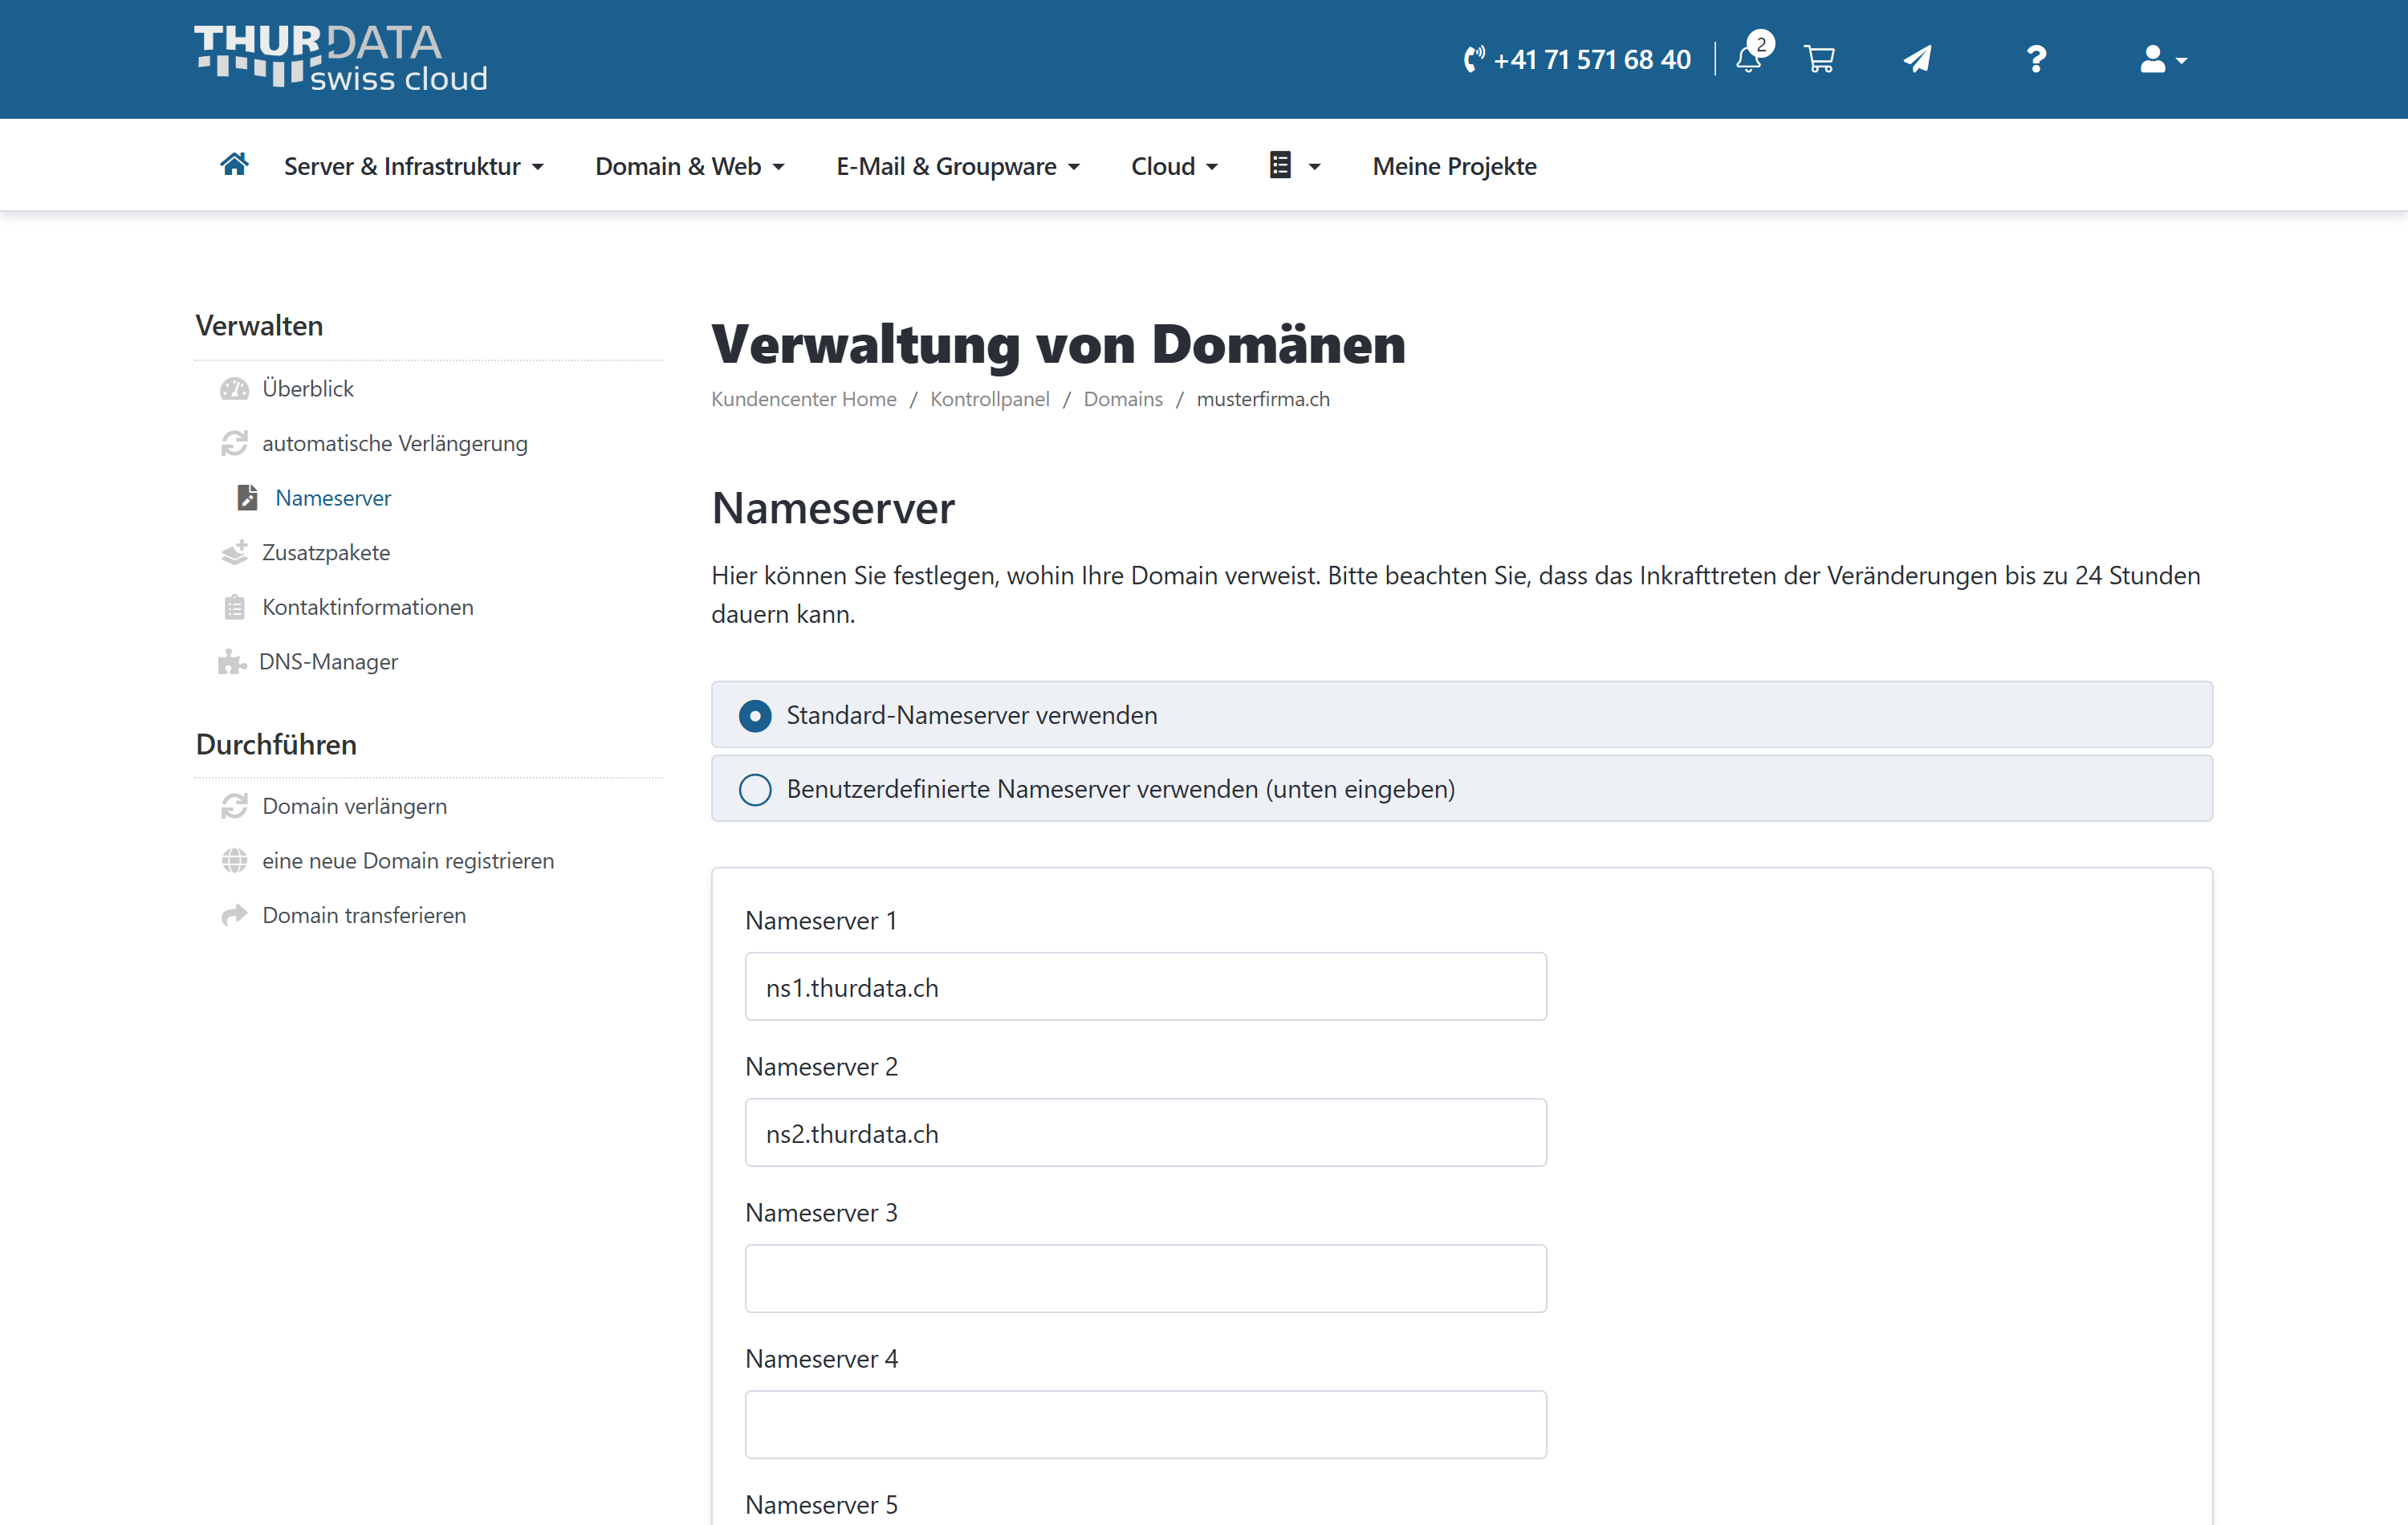Screen dimensions: 2408x1525
Task: Open Kundencenter Home breadcrumb link
Action: click(x=804, y=399)
